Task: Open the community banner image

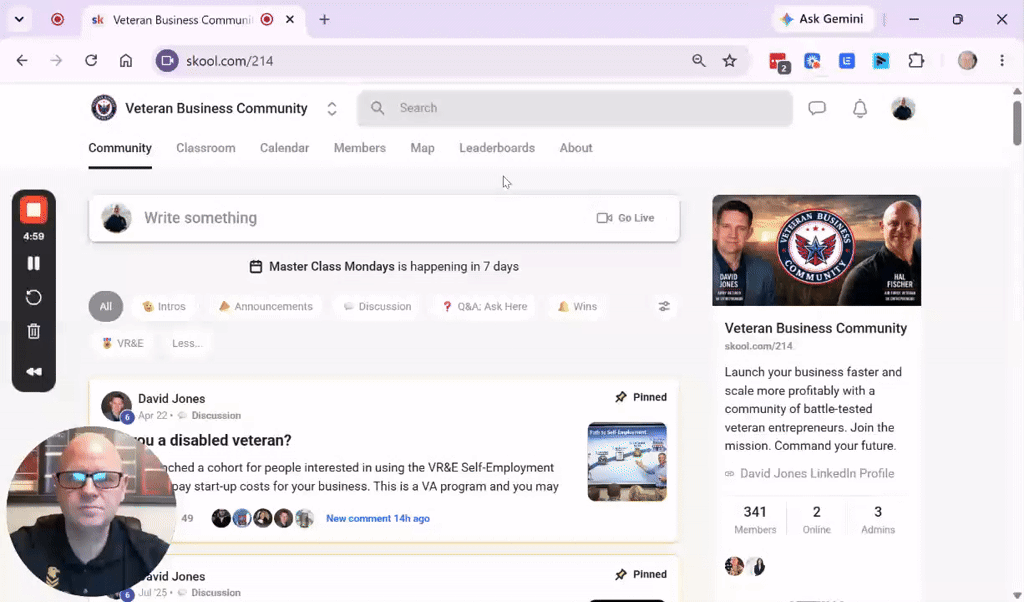Action: click(x=816, y=250)
